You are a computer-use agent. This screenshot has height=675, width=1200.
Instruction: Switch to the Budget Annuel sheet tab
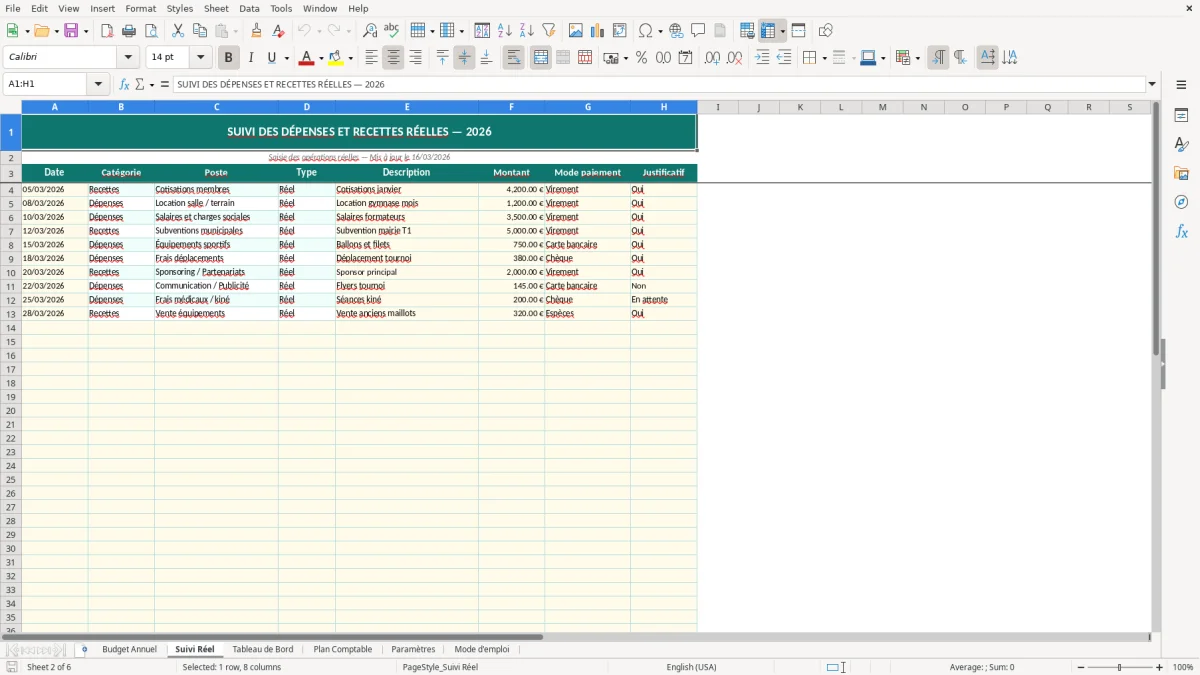[129, 649]
